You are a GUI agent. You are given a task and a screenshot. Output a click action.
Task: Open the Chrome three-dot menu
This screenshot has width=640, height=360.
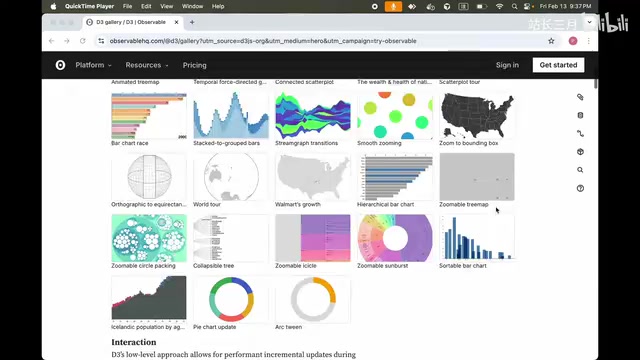point(588,41)
